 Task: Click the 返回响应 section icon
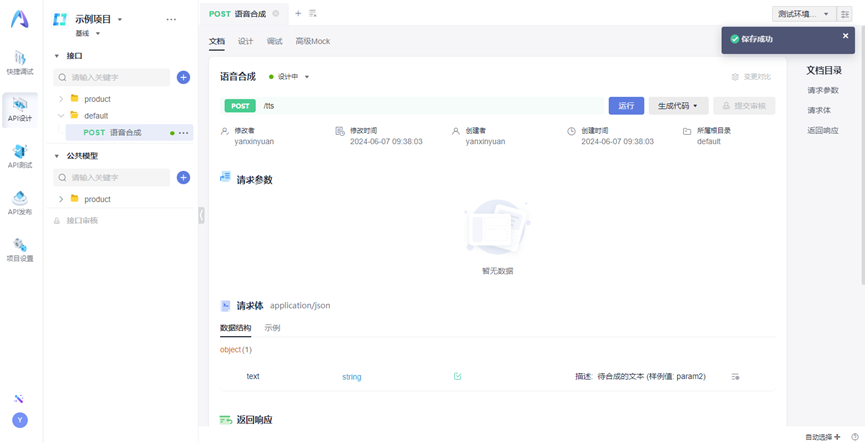click(225, 420)
